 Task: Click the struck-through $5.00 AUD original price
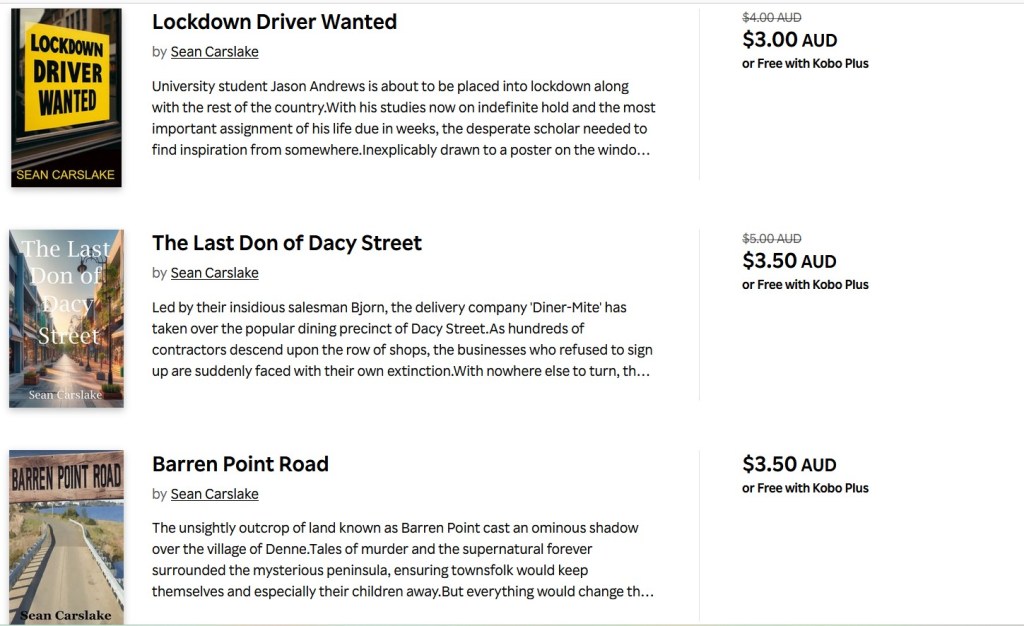tap(771, 238)
